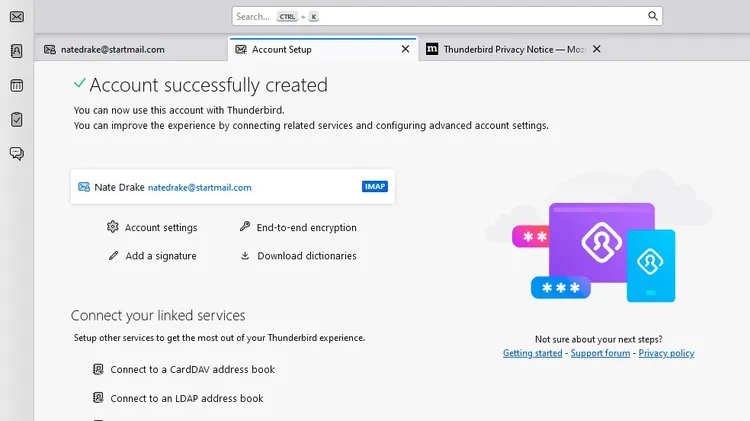
Task: Click the mail icon on natedrake tab
Action: click(50, 49)
